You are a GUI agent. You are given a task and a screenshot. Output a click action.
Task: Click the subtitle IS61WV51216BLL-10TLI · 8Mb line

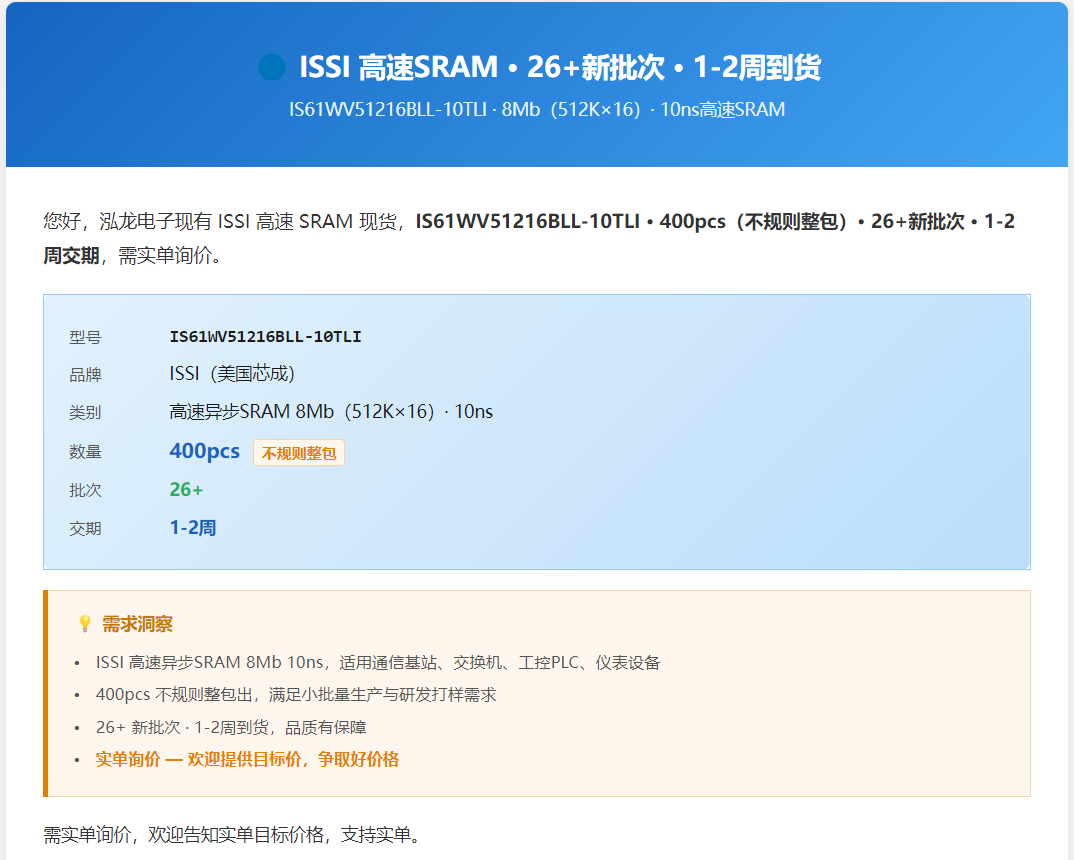[x=537, y=110]
